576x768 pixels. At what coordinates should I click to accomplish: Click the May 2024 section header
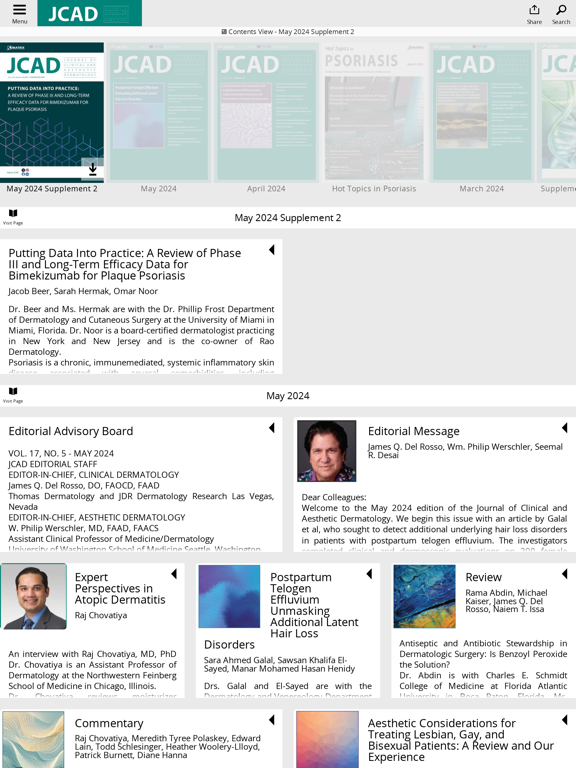pos(288,396)
